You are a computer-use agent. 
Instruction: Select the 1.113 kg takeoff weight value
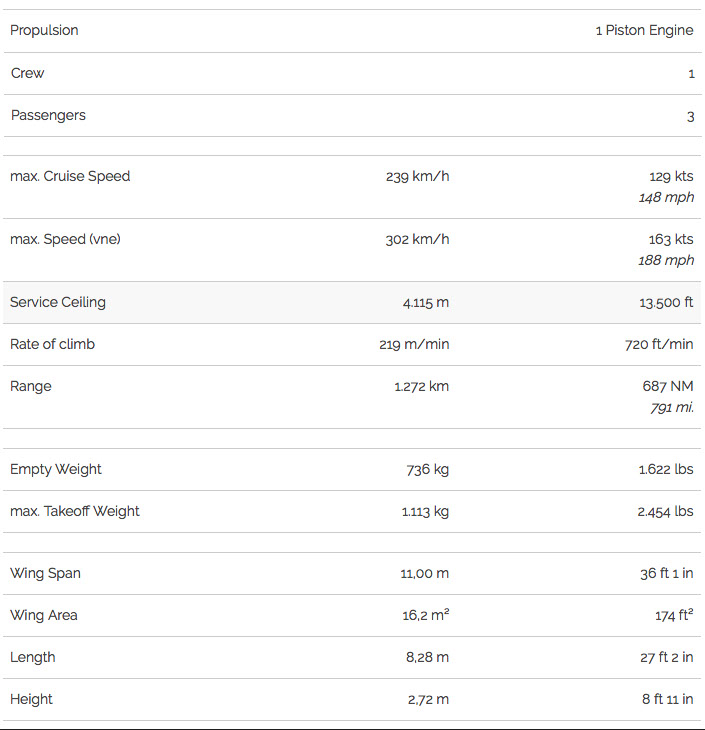[425, 511]
